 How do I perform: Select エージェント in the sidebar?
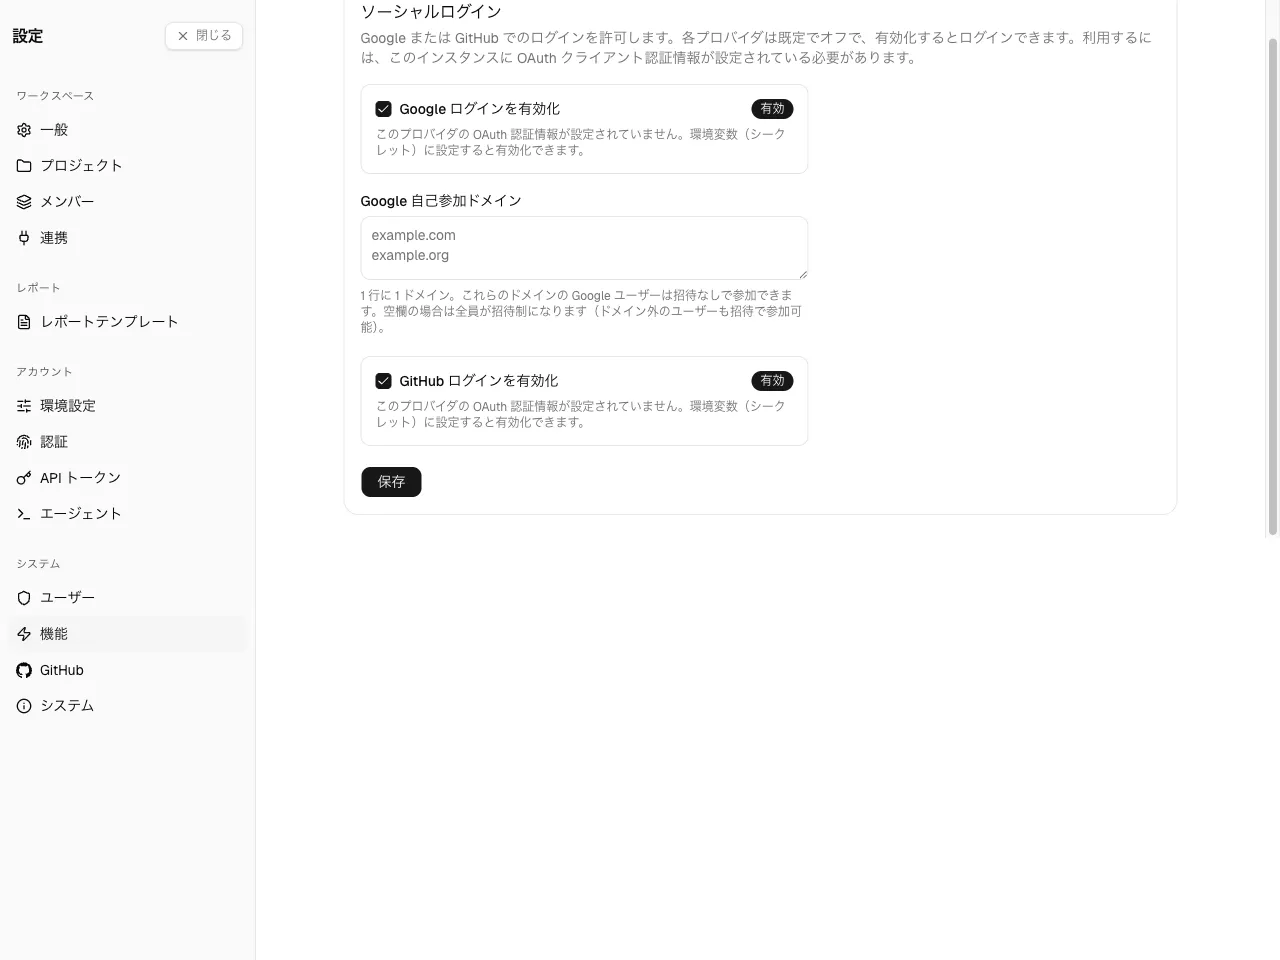(127, 514)
